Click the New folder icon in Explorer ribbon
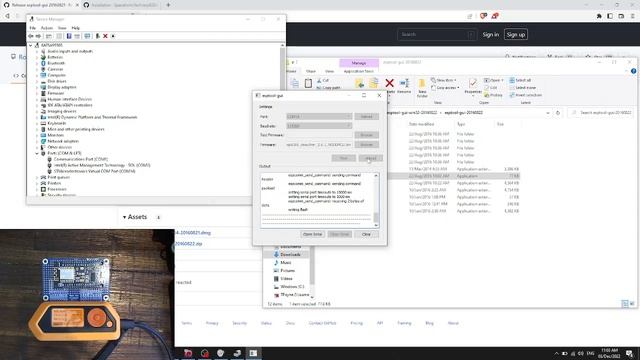 pos(422,84)
